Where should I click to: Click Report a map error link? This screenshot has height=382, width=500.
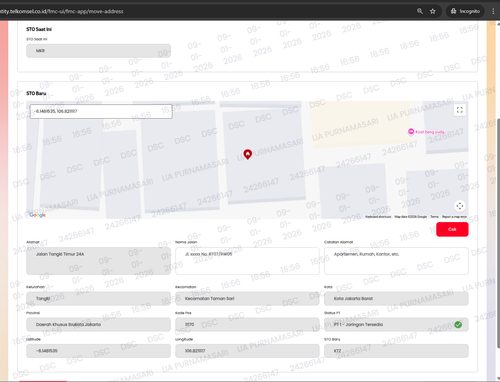pyautogui.click(x=454, y=217)
